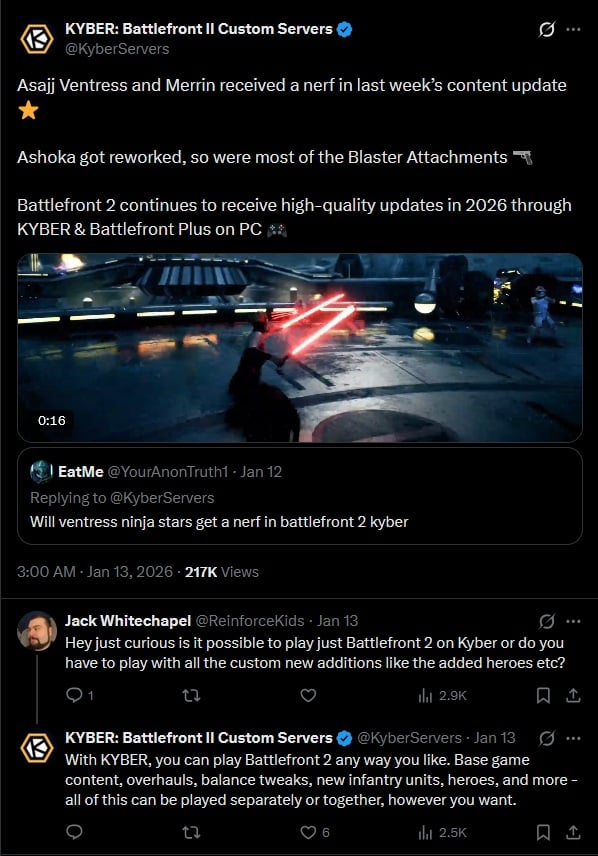
Task: View 2.5K views on KYBER reply
Action: [x=442, y=832]
